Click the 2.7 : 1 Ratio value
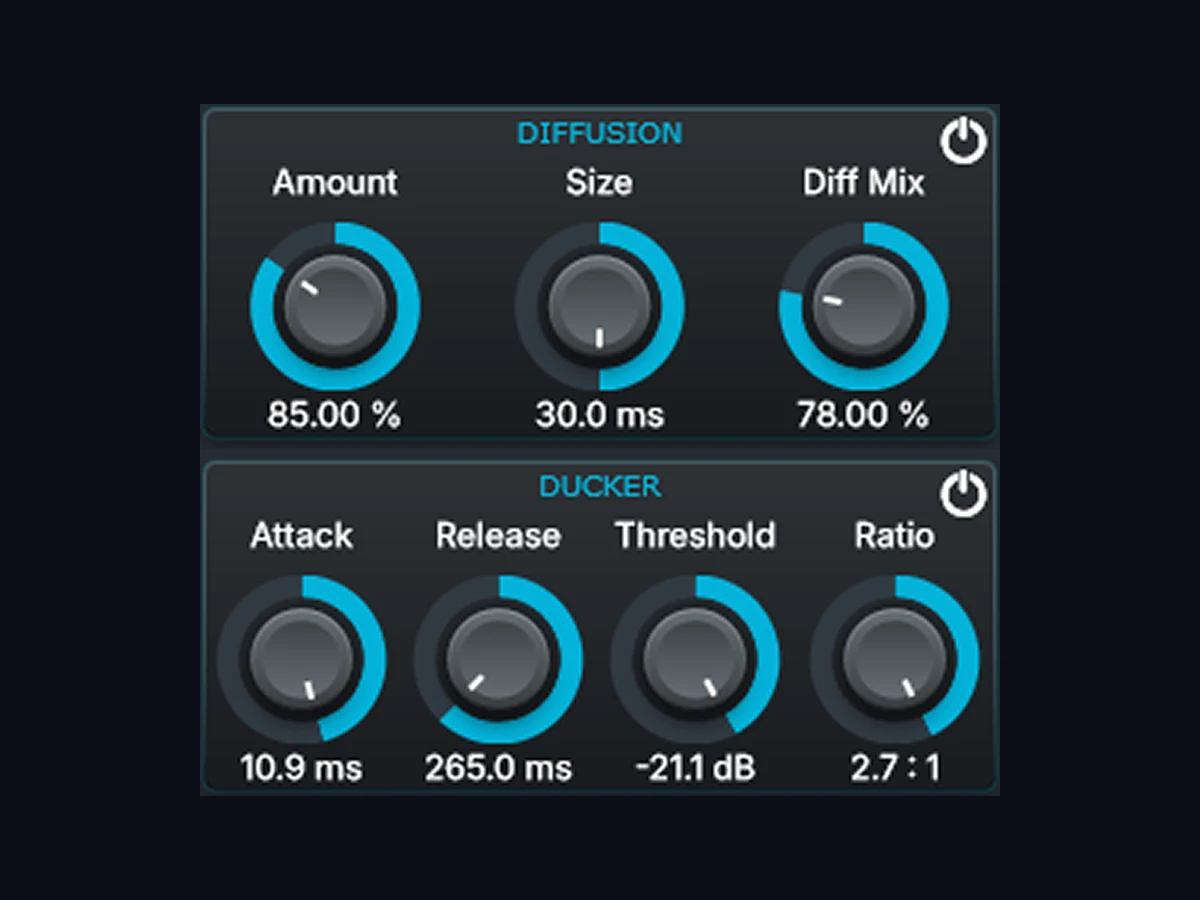This screenshot has width=1200, height=900. coord(895,768)
